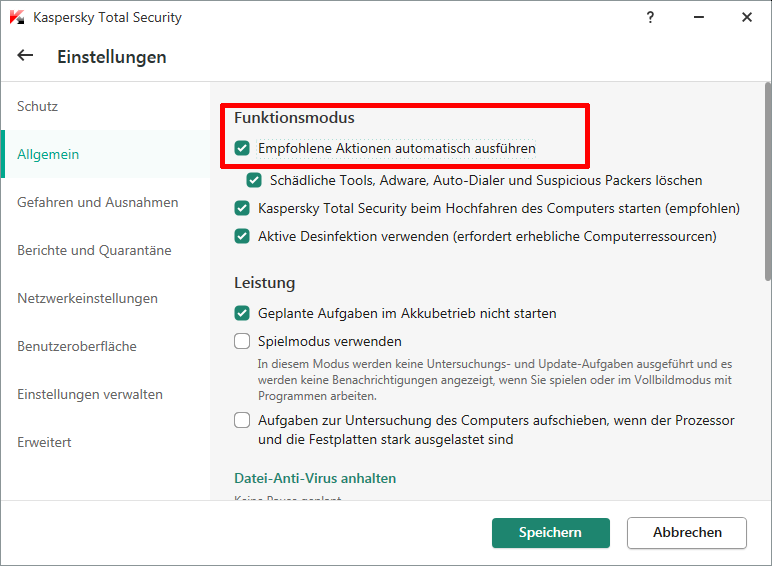This screenshot has height=566, width=772.
Task: Minimize the Kaspersky Total Security window
Action: pos(698,17)
